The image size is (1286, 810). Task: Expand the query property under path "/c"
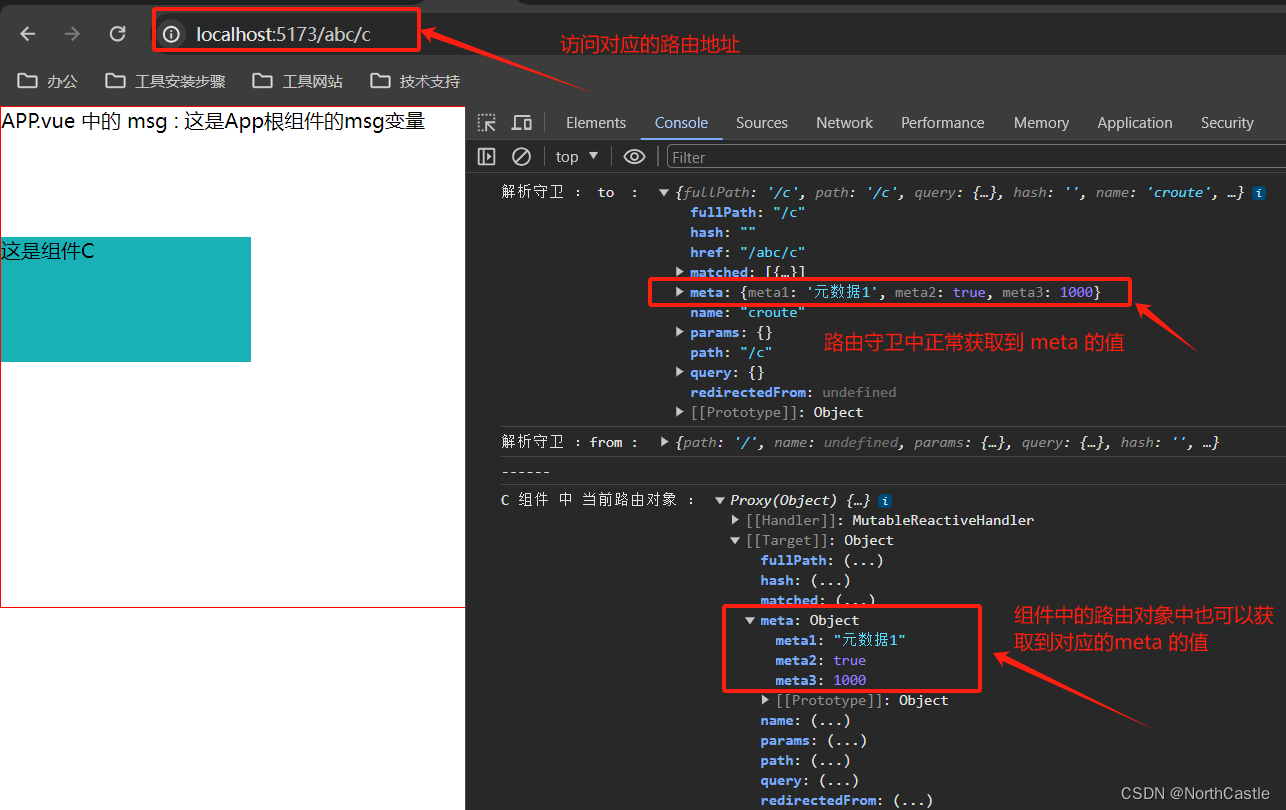681,372
